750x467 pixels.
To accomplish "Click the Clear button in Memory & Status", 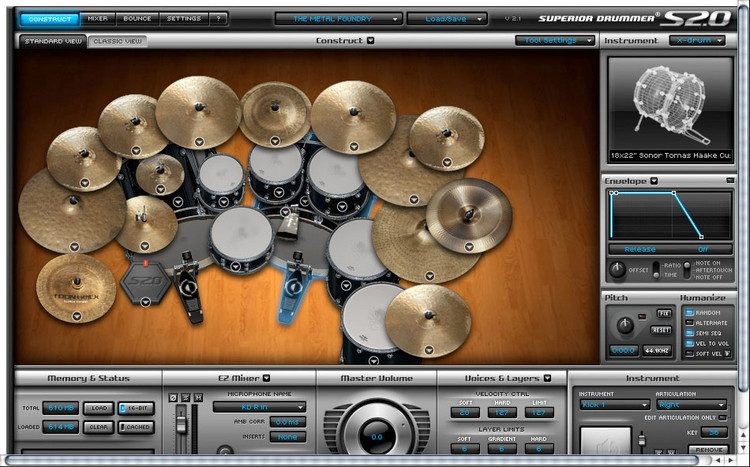I will coord(99,427).
